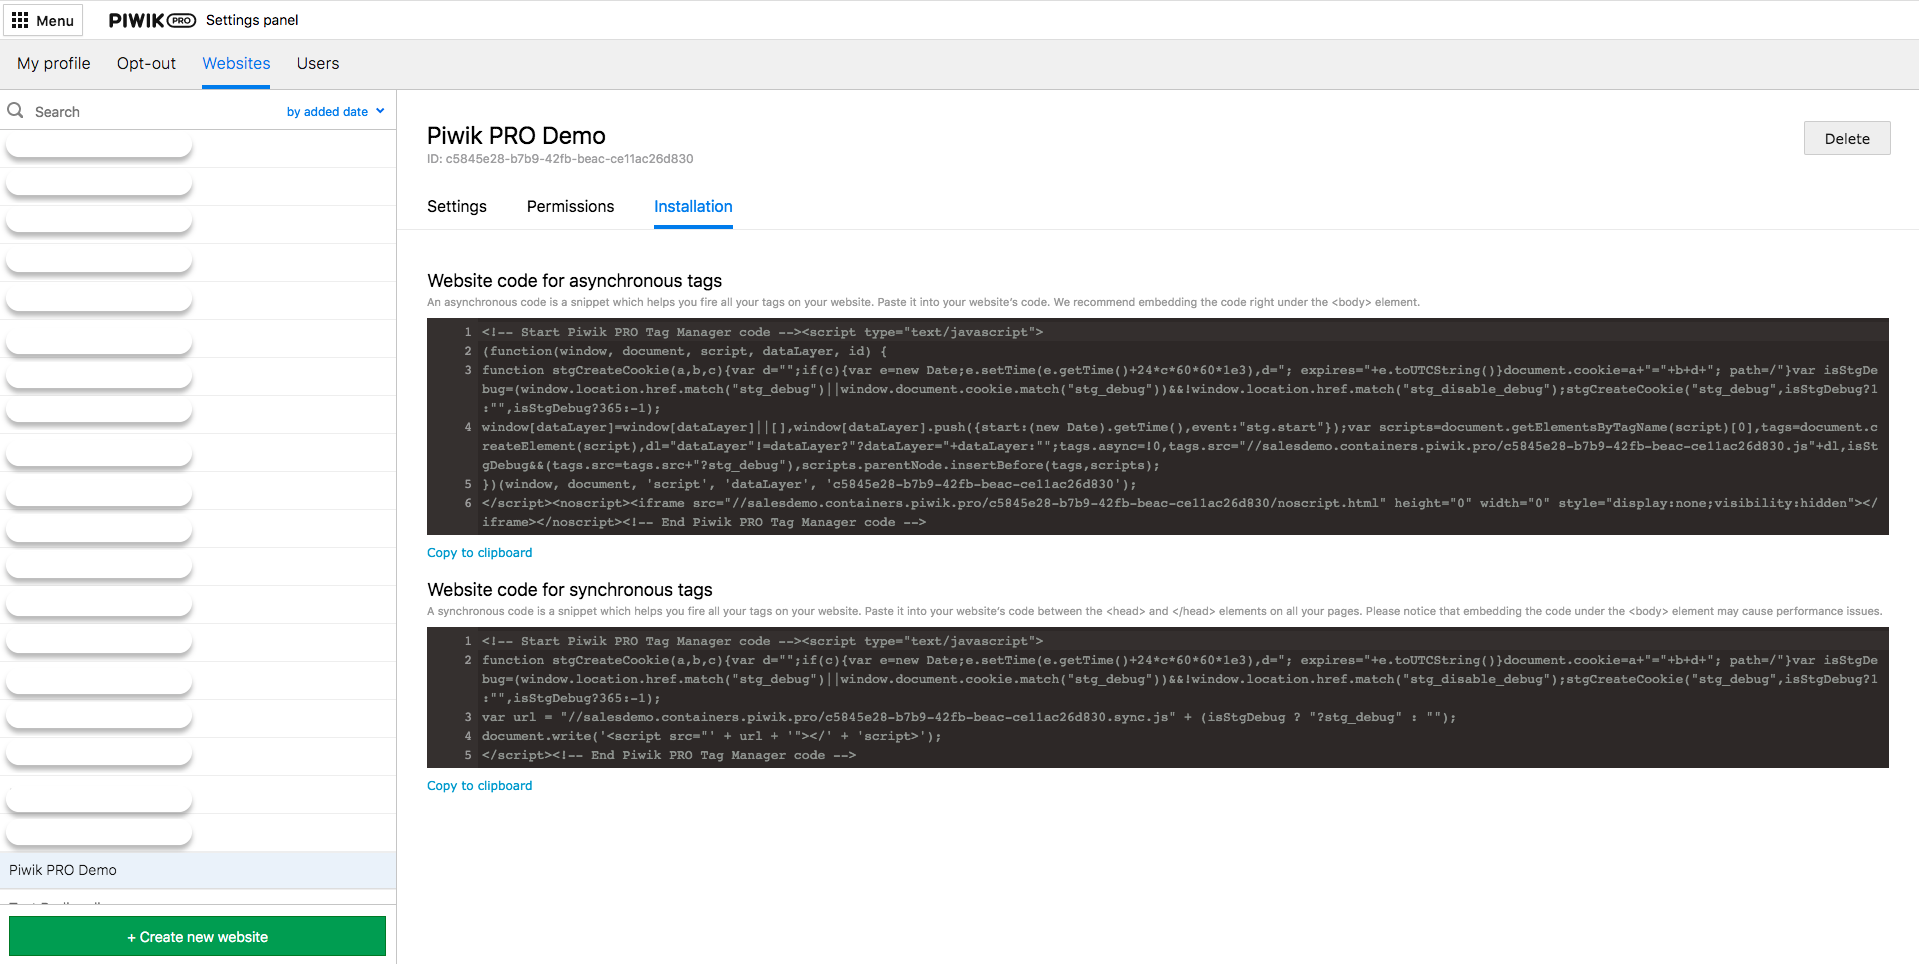
Task: Click the Piwik PRO logo
Action: pyautogui.click(x=152, y=20)
